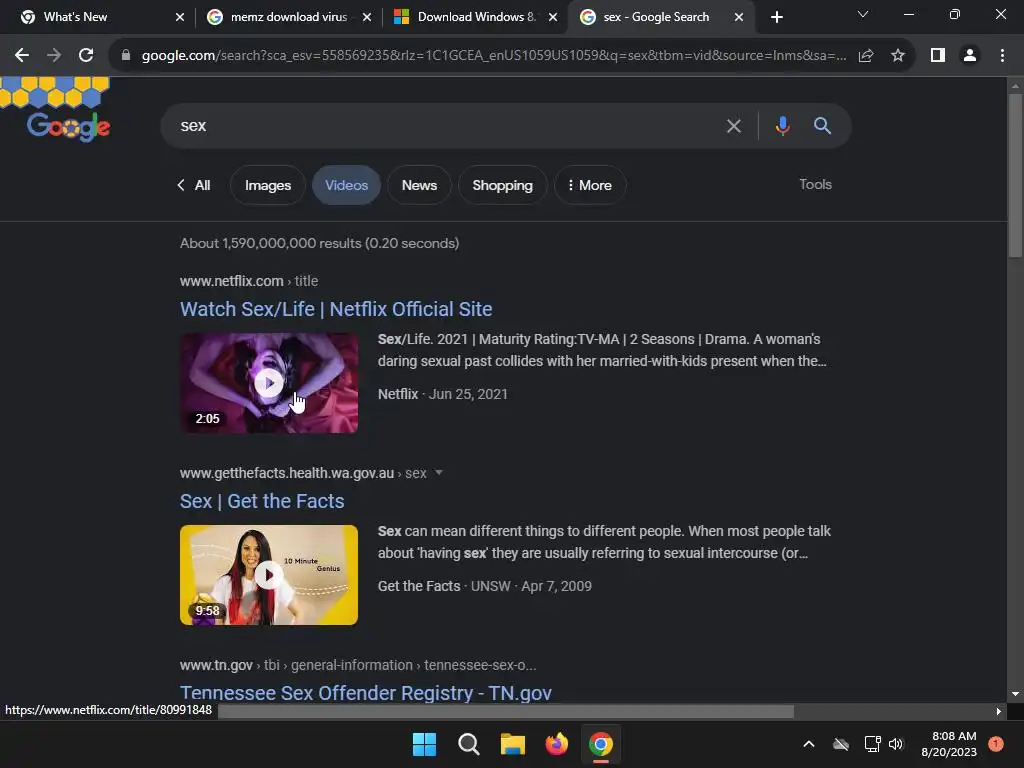
Task: Open Sex | Get the Facts link
Action: (x=262, y=501)
